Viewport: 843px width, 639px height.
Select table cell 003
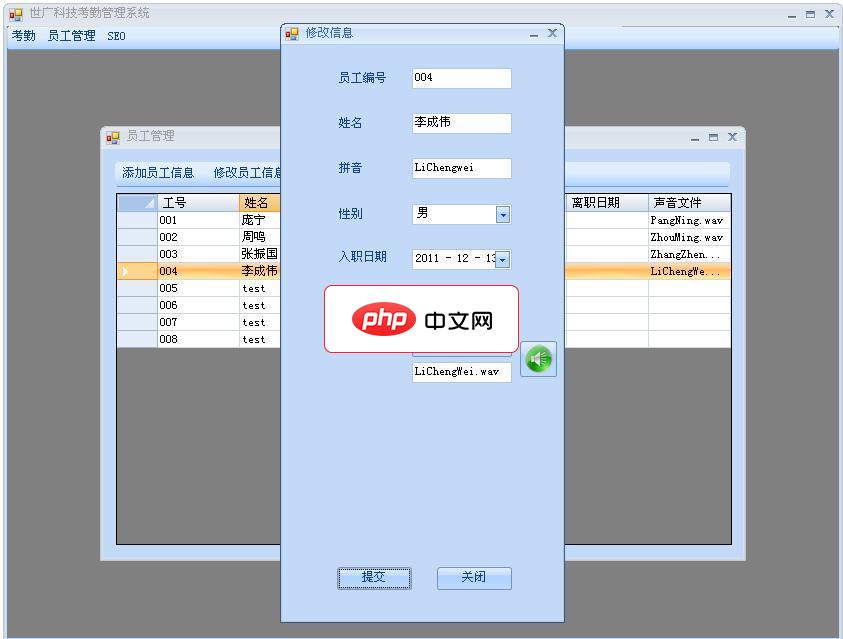coord(198,254)
